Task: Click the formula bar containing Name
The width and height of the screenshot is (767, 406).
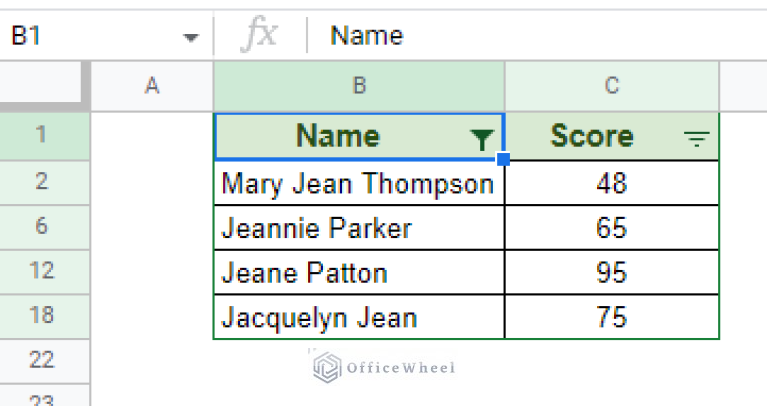Action: click(x=540, y=36)
